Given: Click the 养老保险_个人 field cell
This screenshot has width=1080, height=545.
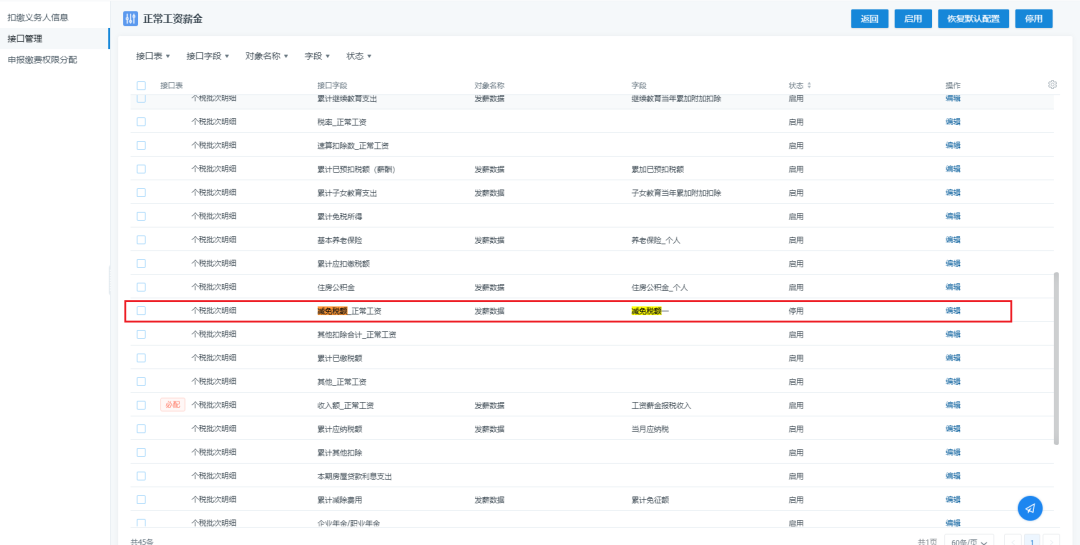Looking at the screenshot, I should [x=656, y=240].
